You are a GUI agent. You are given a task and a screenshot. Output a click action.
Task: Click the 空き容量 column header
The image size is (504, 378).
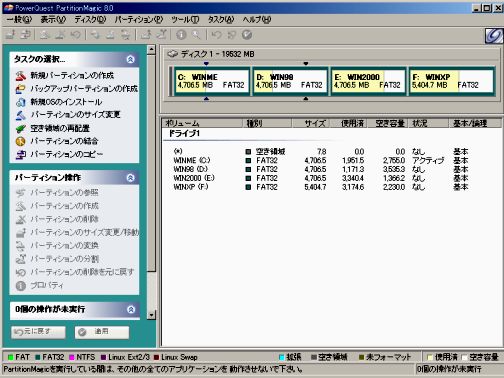tap(388, 123)
